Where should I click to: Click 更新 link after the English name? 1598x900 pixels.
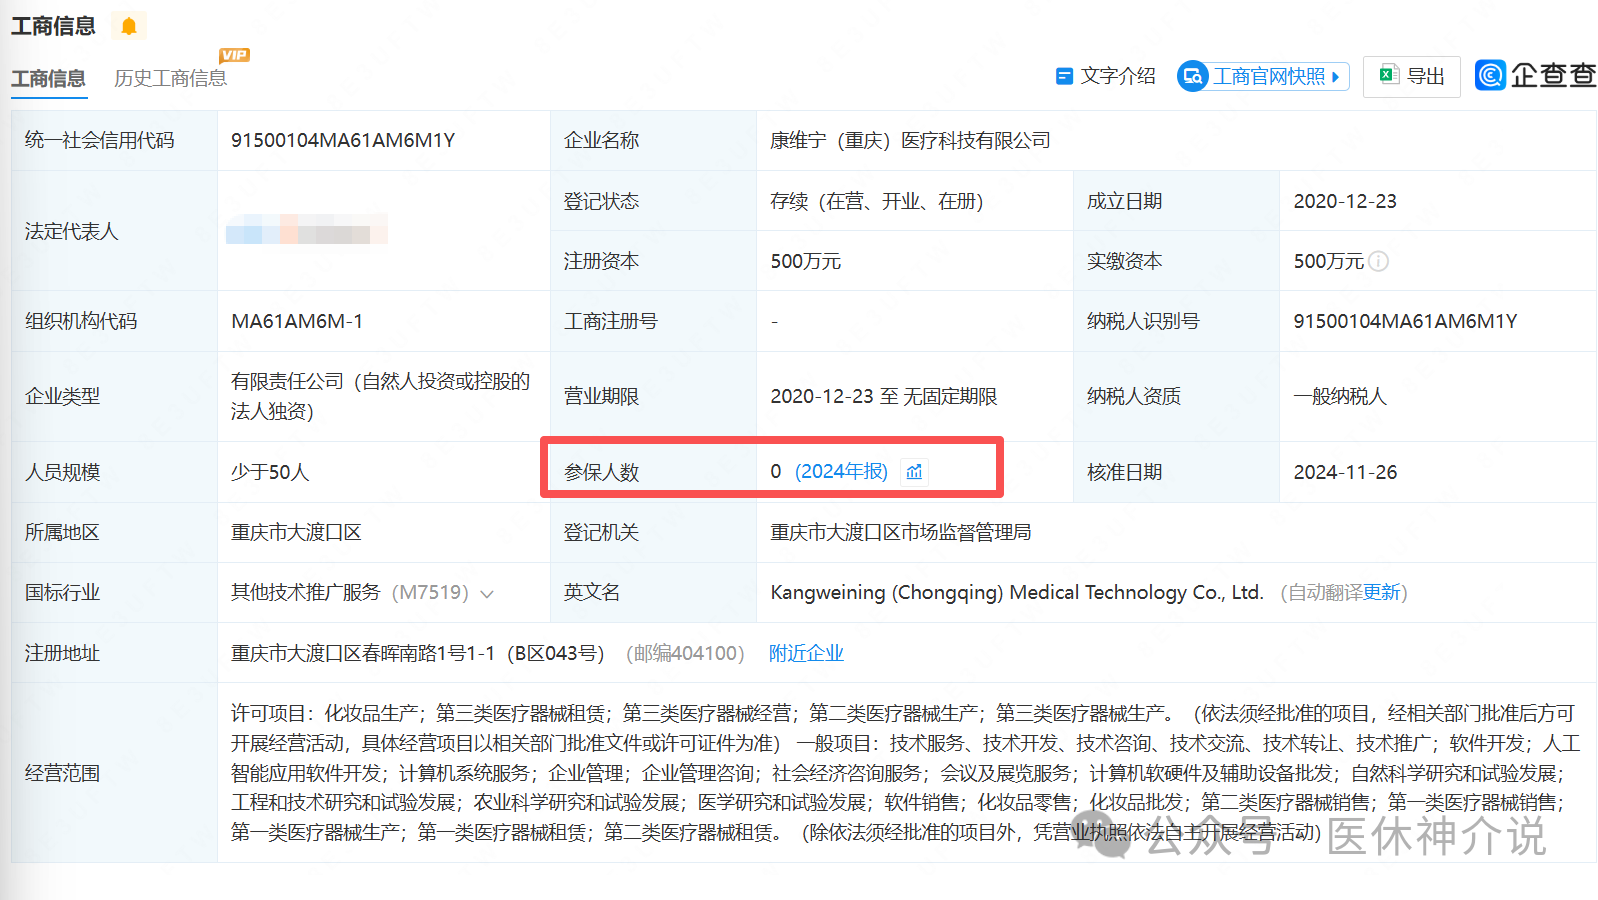click(1381, 593)
